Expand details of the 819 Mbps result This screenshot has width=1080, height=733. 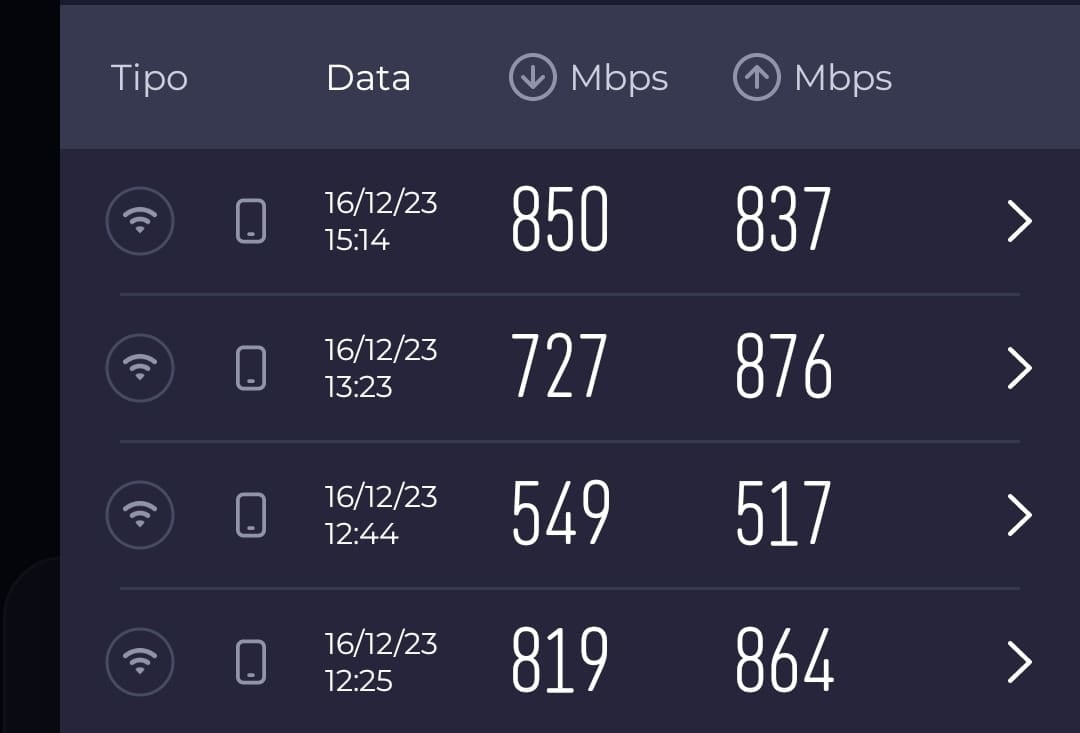pyautogui.click(x=1019, y=662)
